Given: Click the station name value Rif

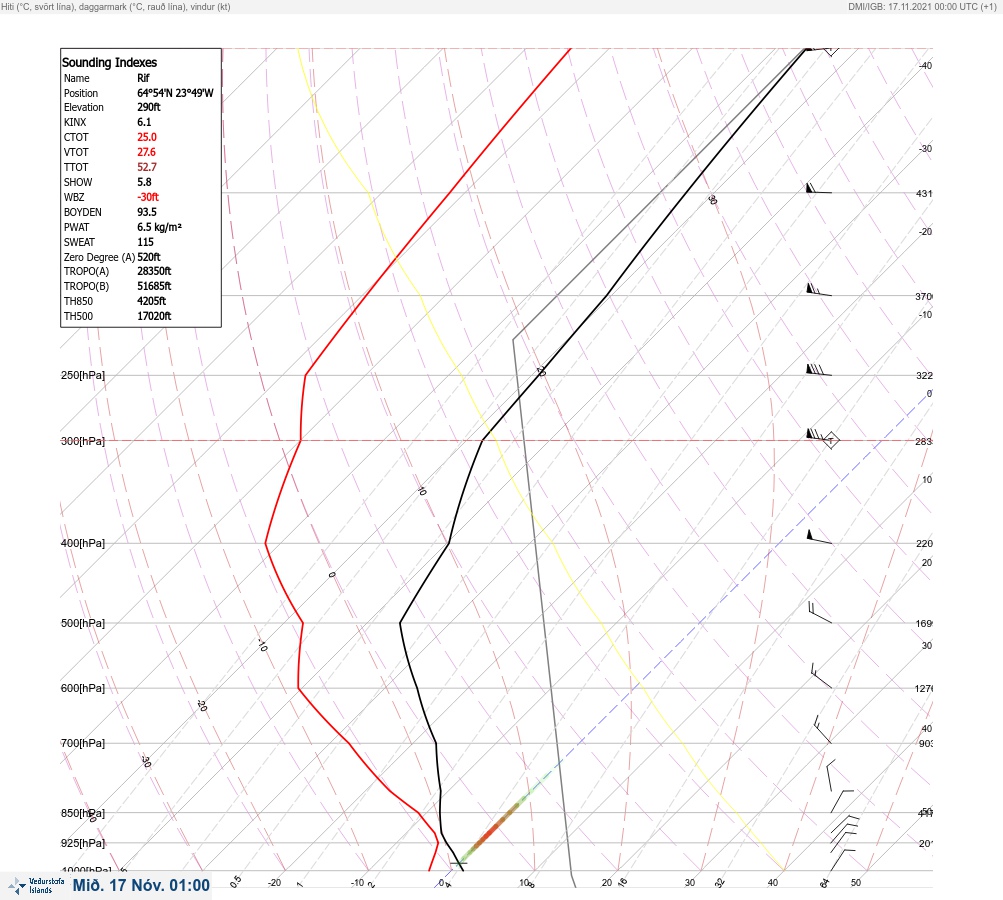Looking at the screenshot, I should point(143,78).
